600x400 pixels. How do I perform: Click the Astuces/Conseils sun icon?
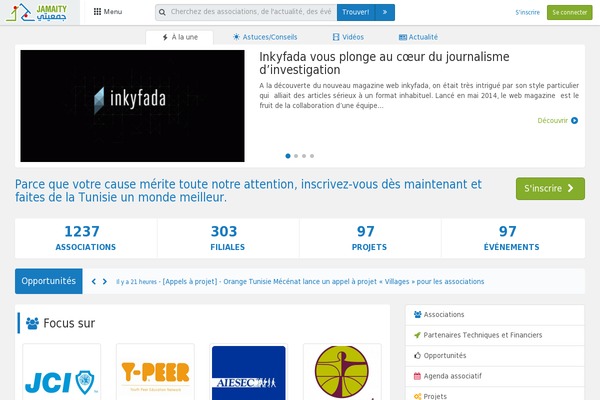(x=236, y=37)
